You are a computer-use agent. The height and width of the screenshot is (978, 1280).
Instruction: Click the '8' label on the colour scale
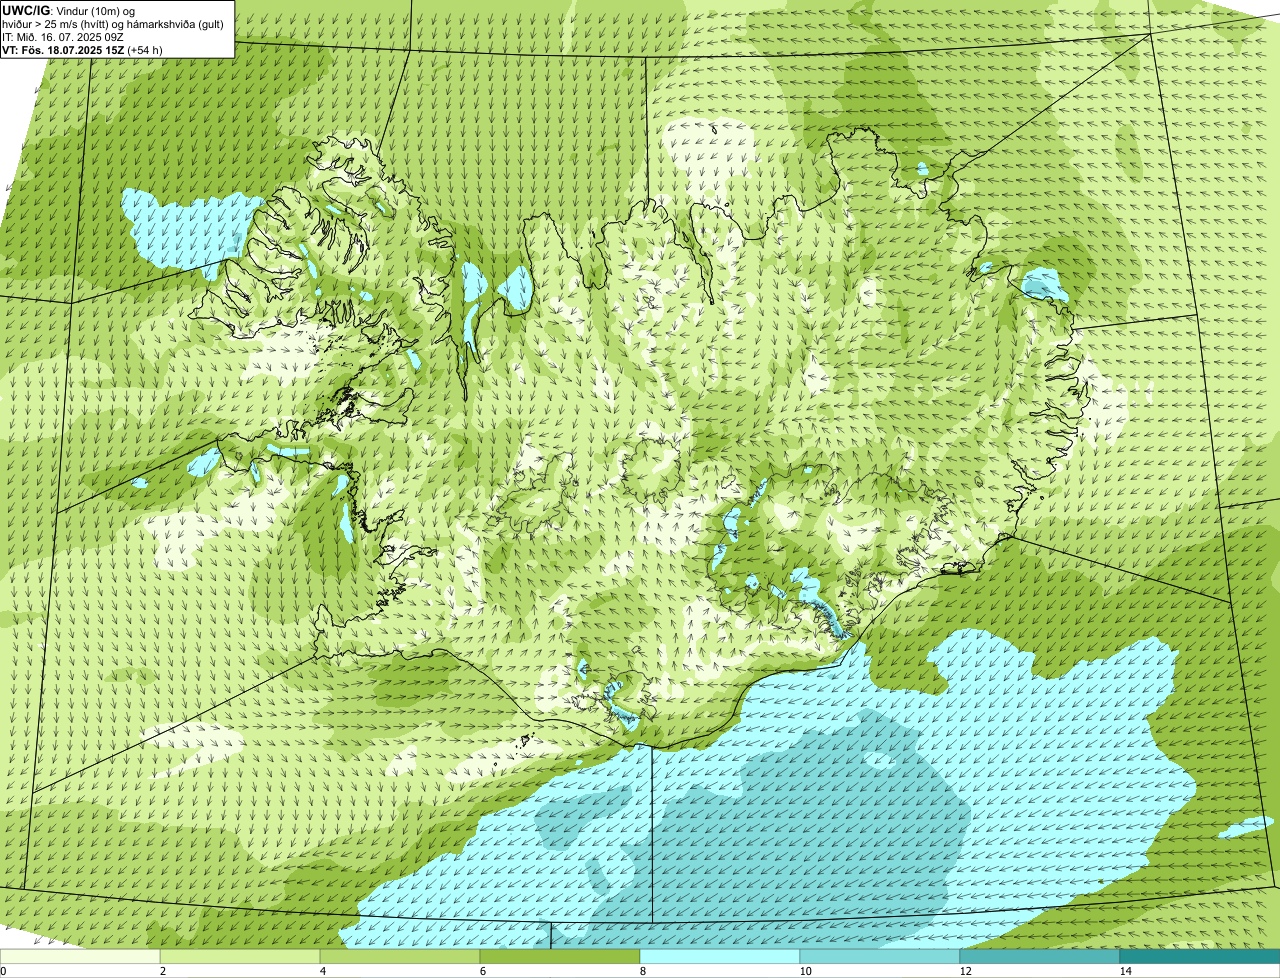pyautogui.click(x=643, y=971)
